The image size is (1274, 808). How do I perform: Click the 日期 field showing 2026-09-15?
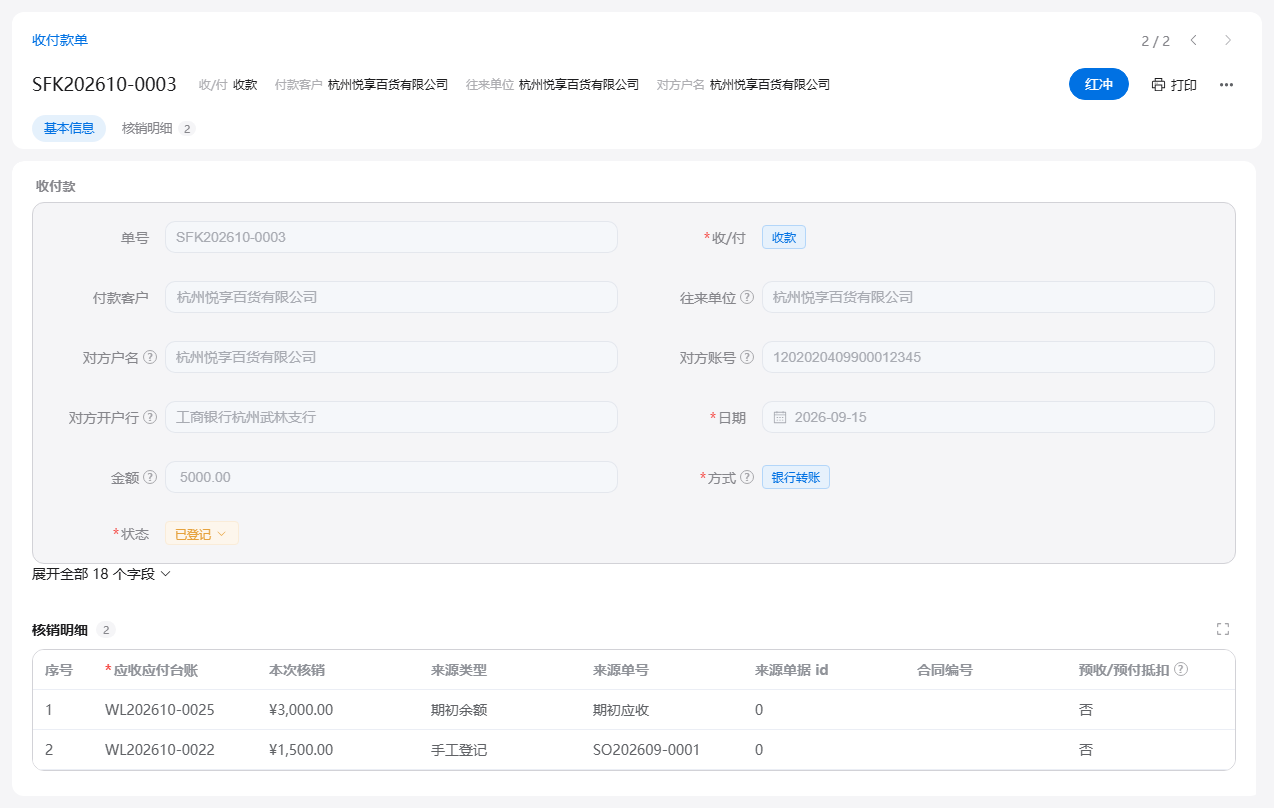click(x=988, y=417)
